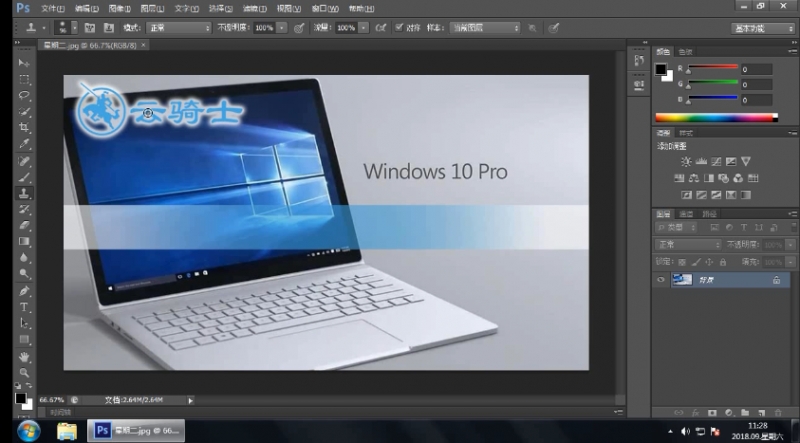Viewport: 800px width, 443px height.
Task: Select the Quick Selection tool
Action: (24, 111)
